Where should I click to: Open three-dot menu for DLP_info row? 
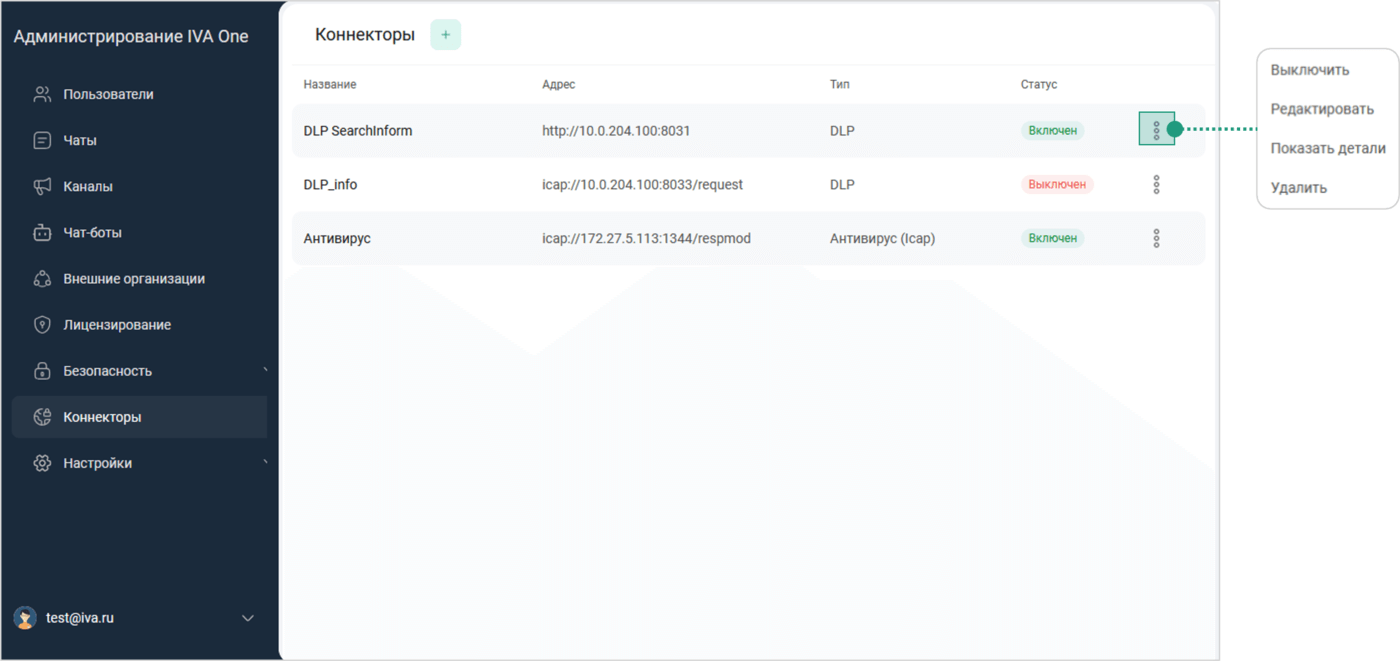(1156, 185)
